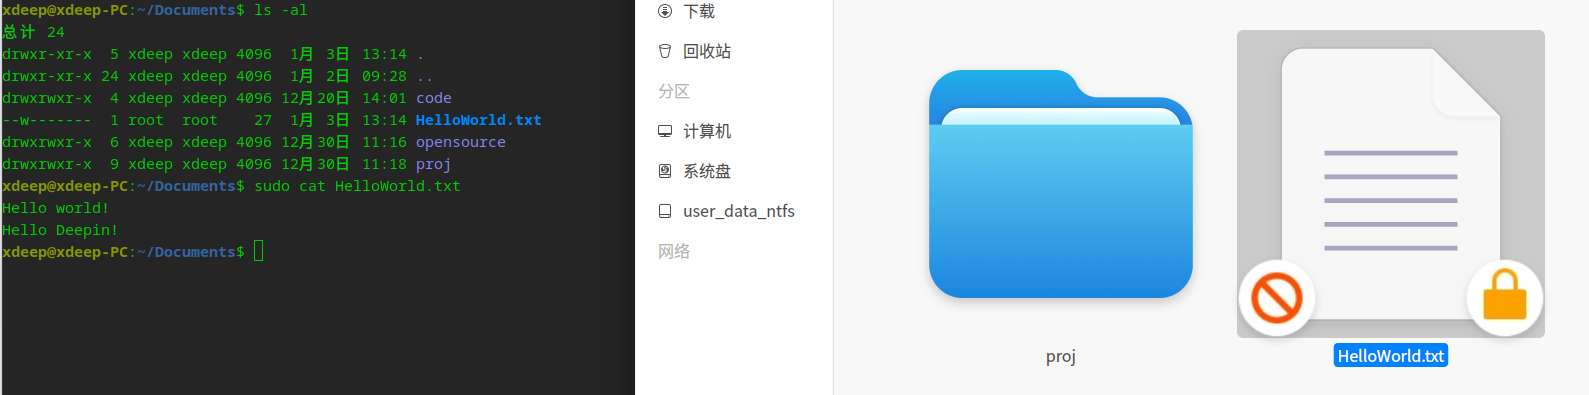Click the orange lock badge on HelloWorld.txt
Screen dimensions: 1589x395
coord(1504,298)
